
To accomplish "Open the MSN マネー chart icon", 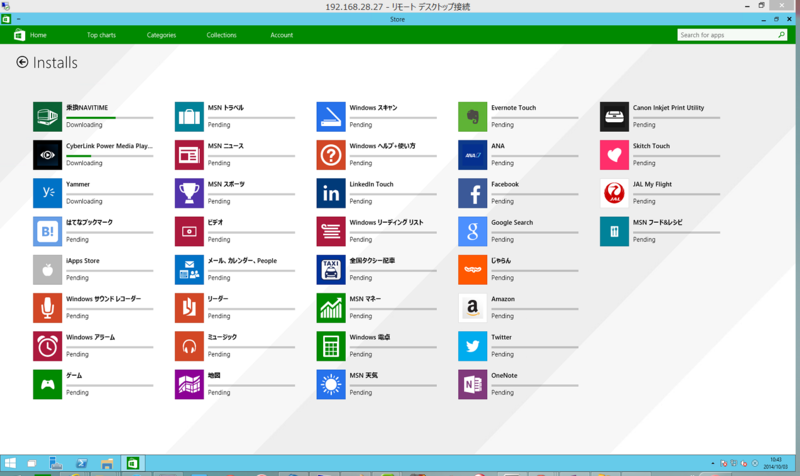I will click(x=331, y=308).
